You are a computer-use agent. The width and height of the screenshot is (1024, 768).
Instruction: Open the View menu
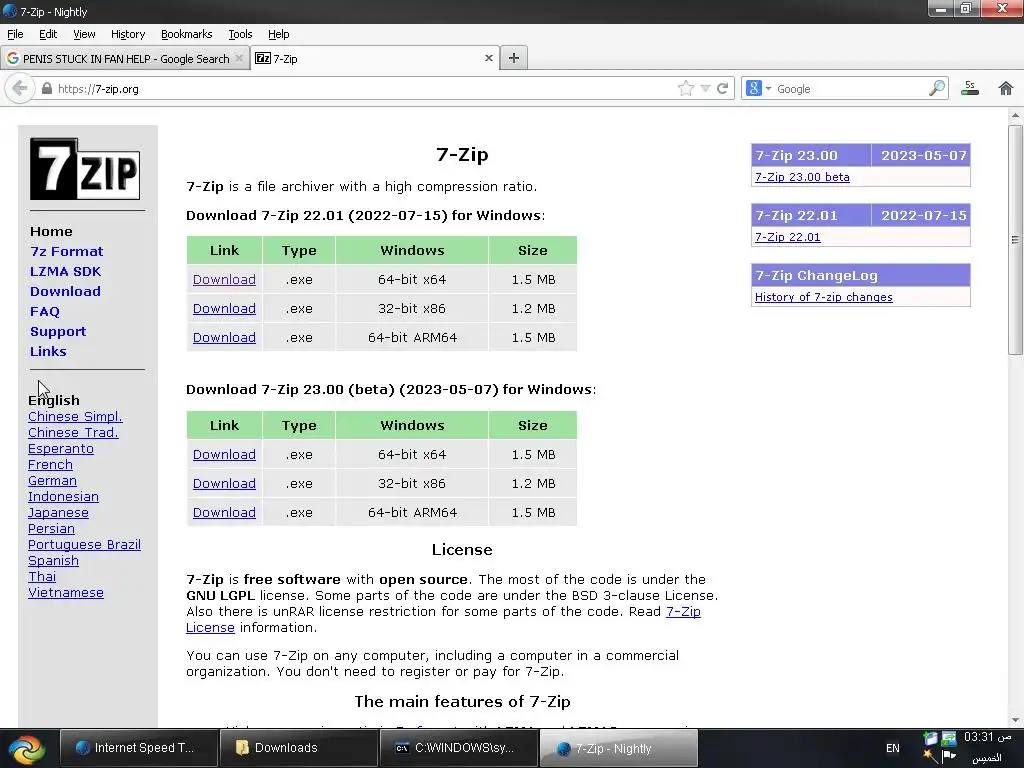point(84,34)
